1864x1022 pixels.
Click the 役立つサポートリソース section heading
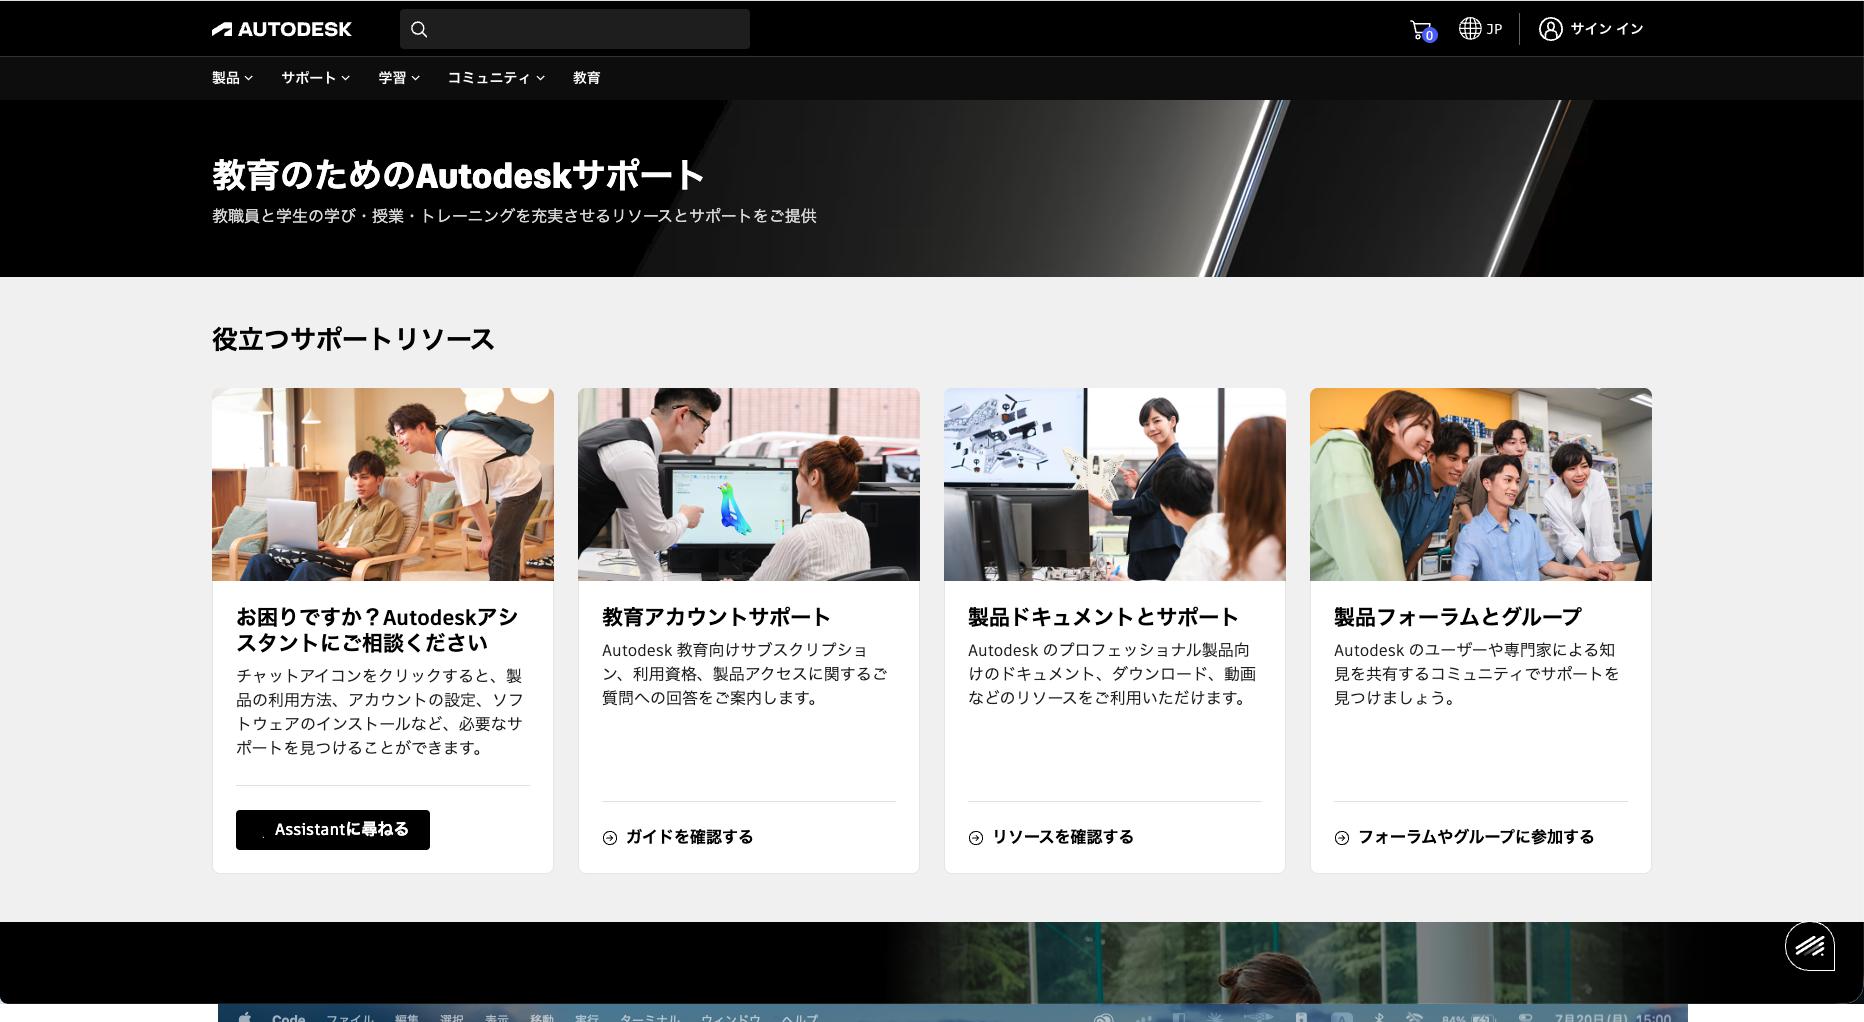[353, 339]
